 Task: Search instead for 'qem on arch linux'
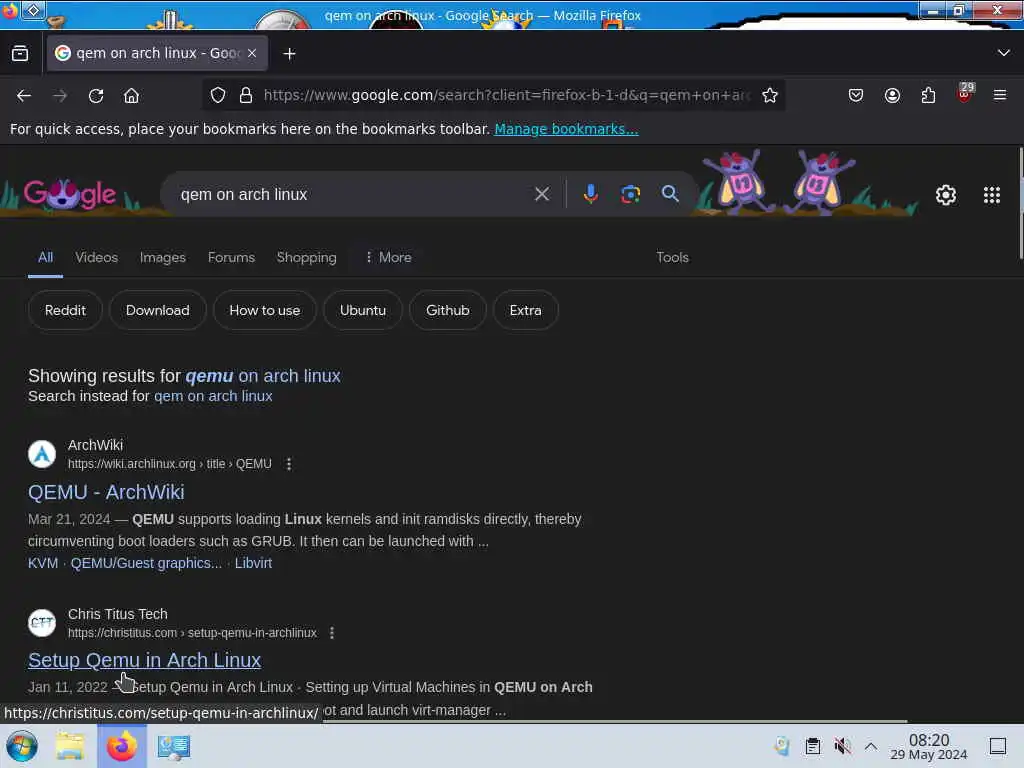[x=213, y=396]
